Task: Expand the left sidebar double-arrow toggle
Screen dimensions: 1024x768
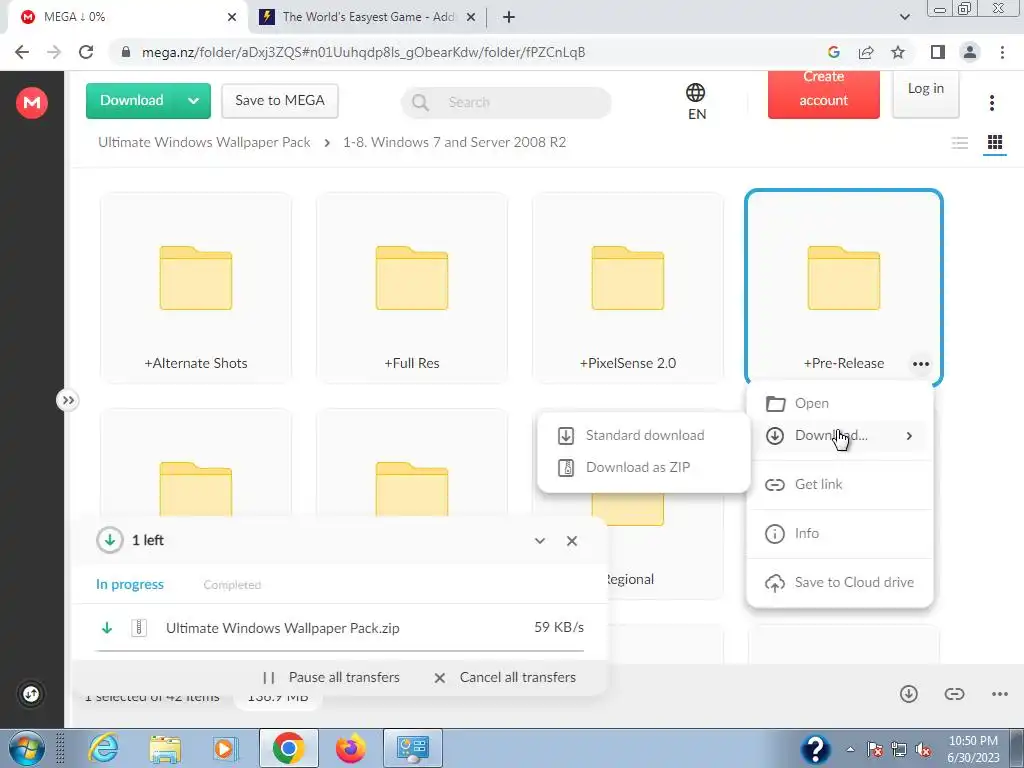Action: pyautogui.click(x=68, y=400)
